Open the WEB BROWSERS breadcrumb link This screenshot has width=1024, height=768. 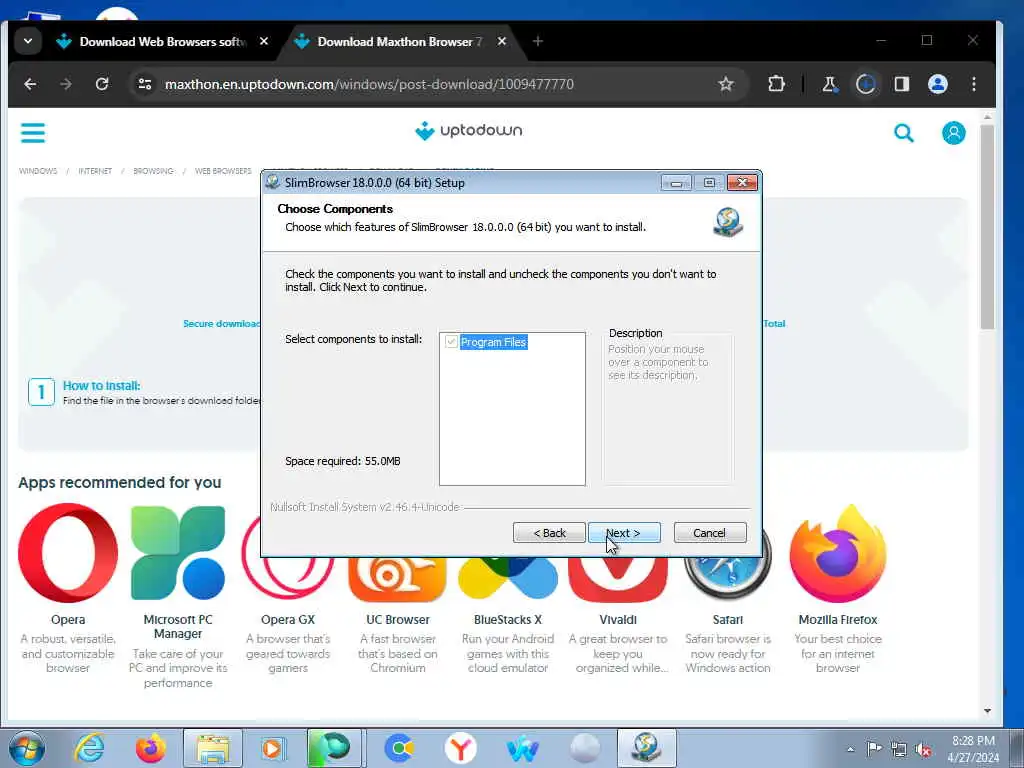223,171
